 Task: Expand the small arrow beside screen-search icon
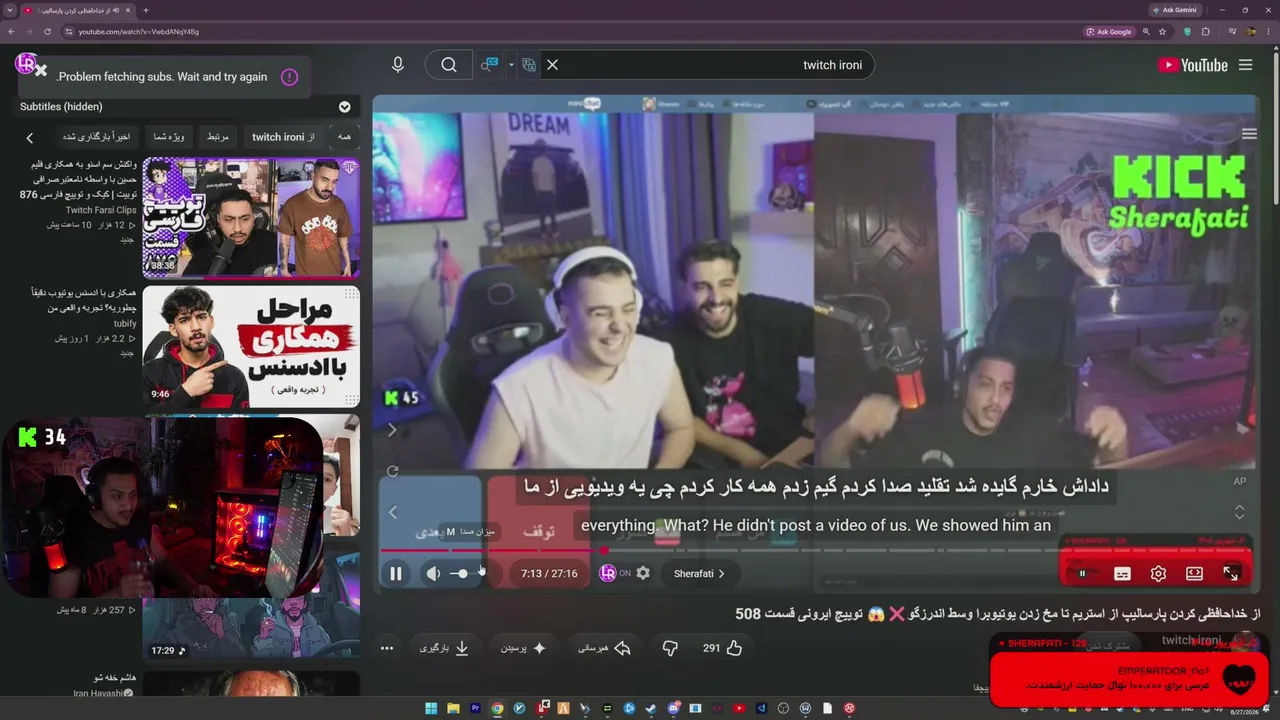click(x=511, y=65)
